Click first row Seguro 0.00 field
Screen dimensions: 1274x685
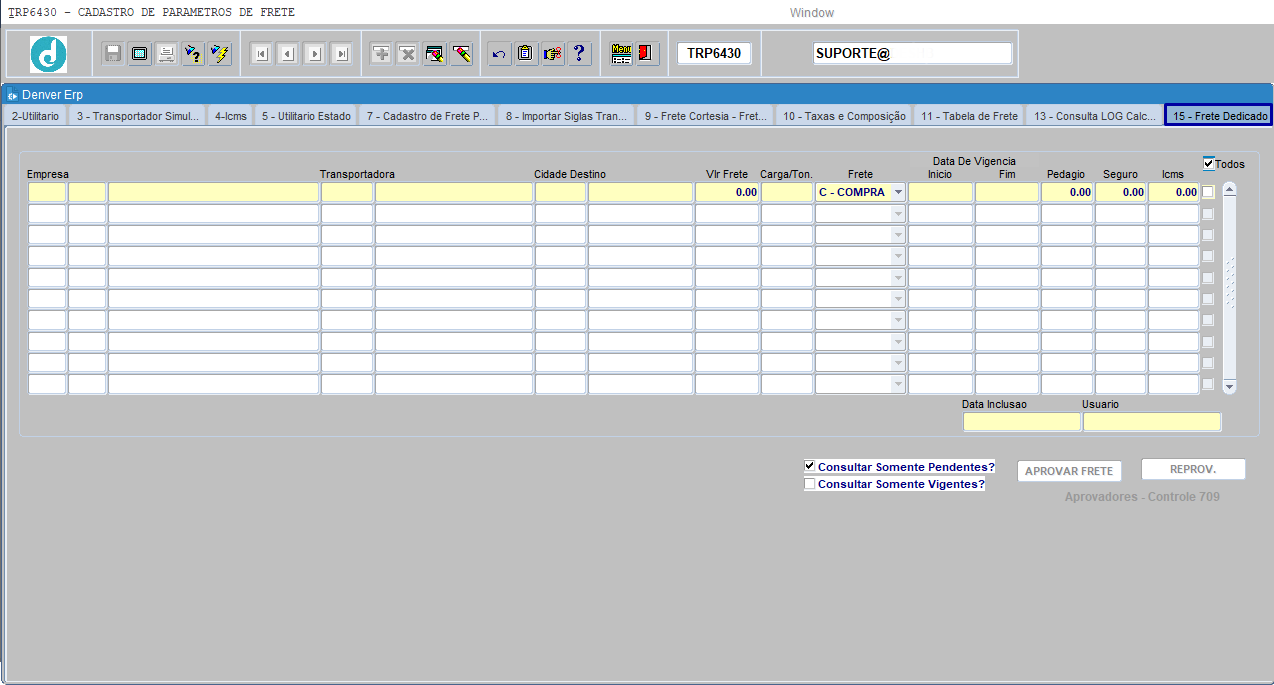pyautogui.click(x=1120, y=192)
